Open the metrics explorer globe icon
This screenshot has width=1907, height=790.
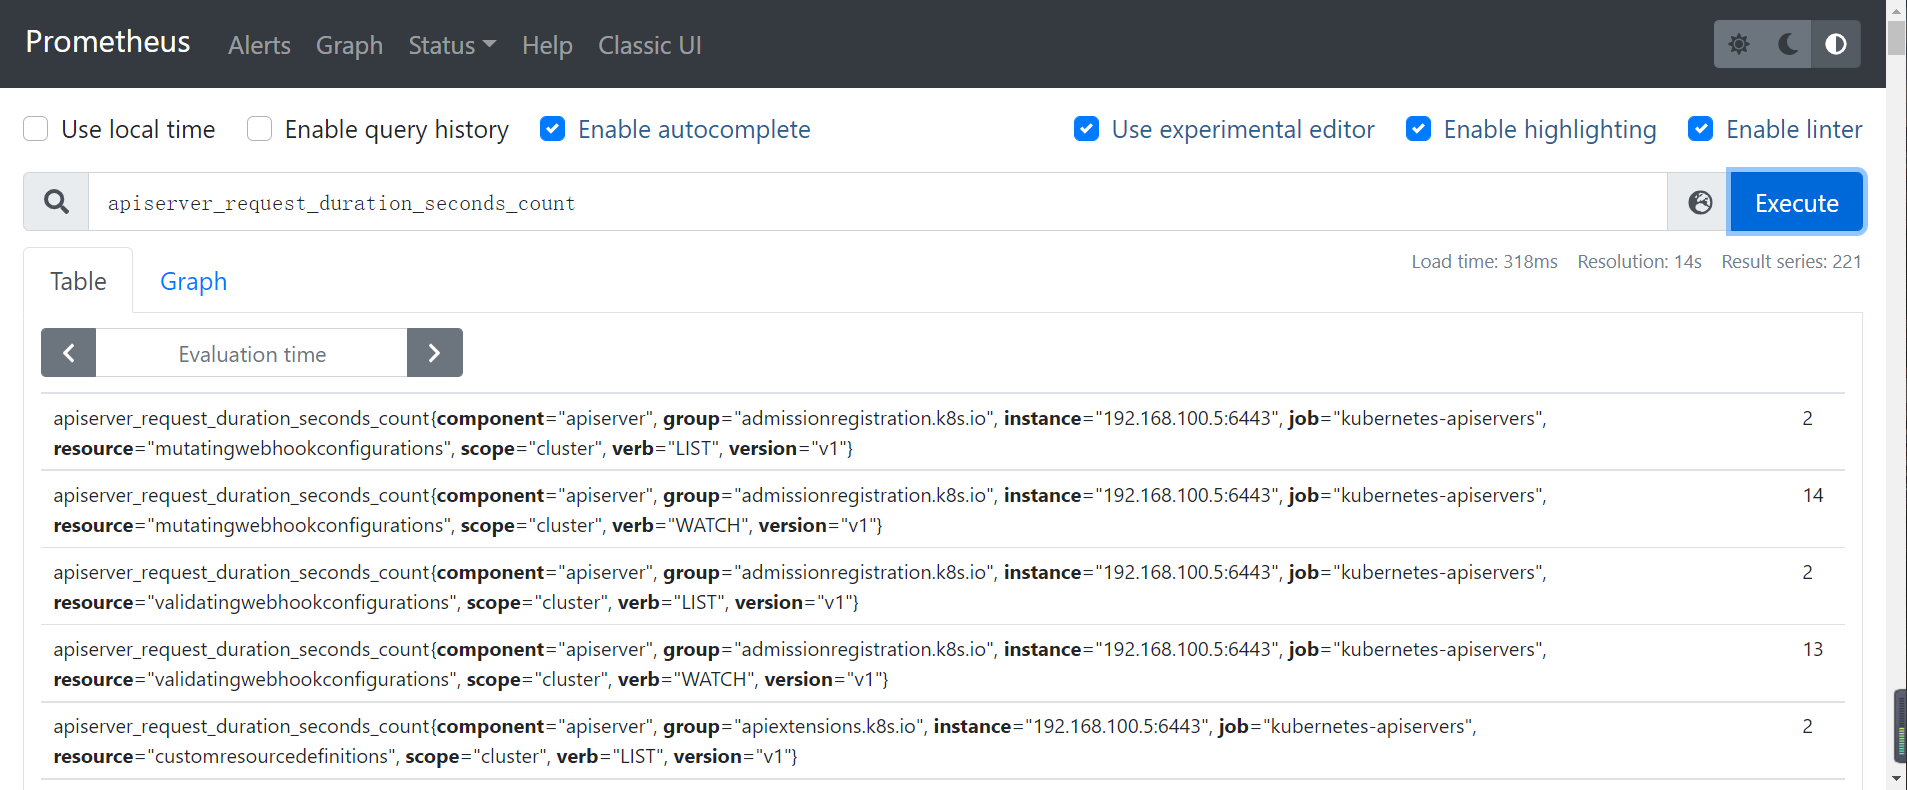[x=1700, y=203]
